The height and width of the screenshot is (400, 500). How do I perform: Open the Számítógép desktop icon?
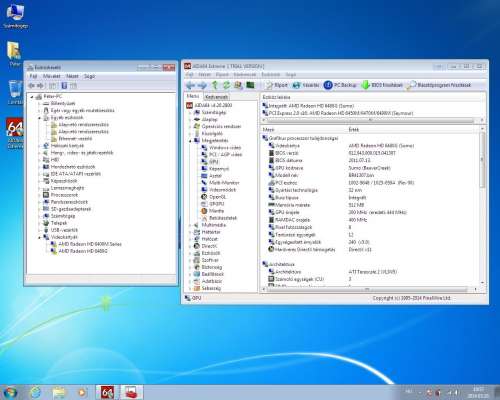pyautogui.click(x=15, y=15)
